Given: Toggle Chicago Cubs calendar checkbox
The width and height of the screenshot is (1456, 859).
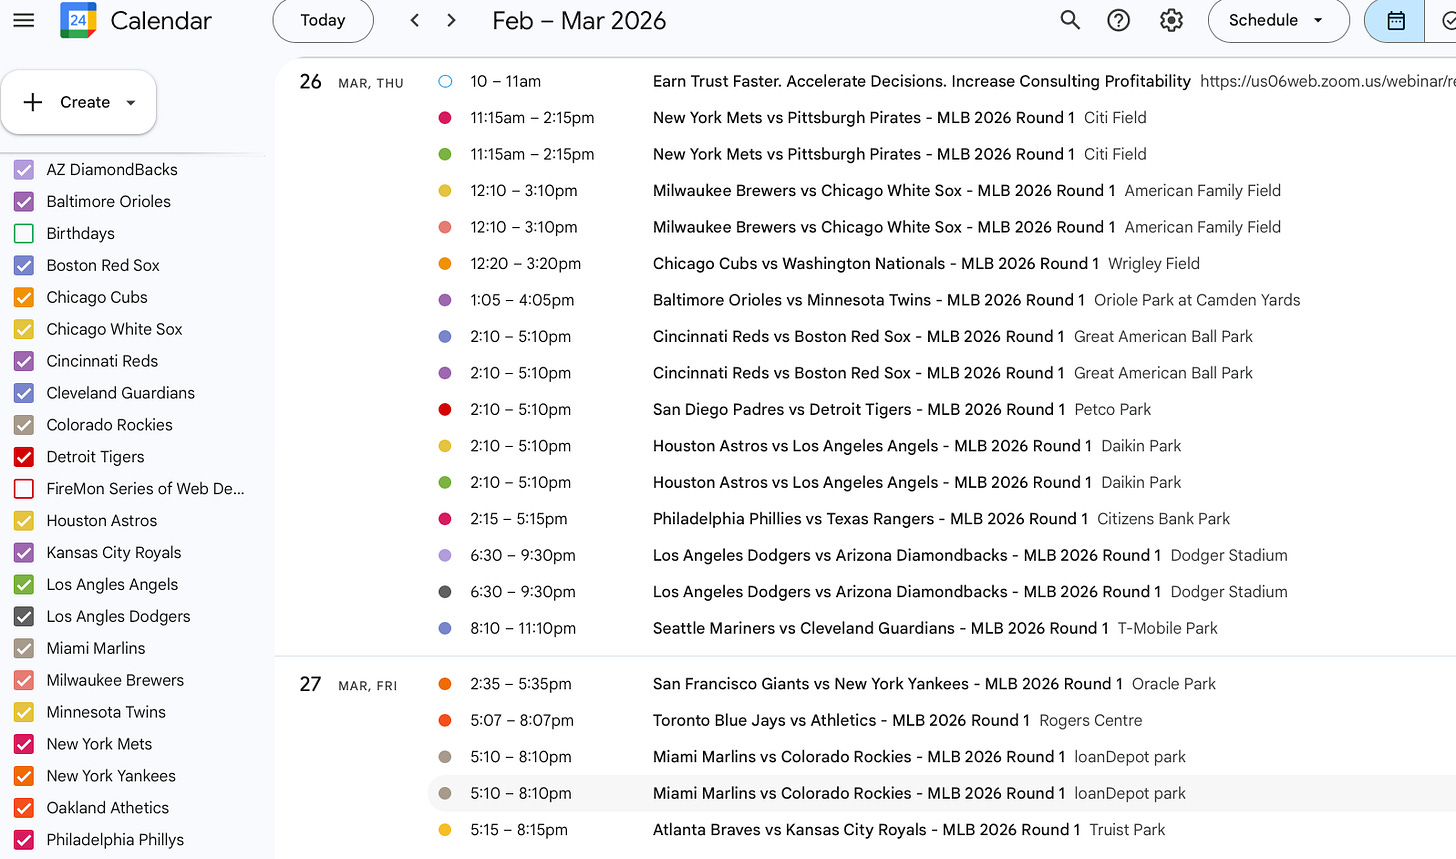Looking at the screenshot, I should [x=24, y=297].
